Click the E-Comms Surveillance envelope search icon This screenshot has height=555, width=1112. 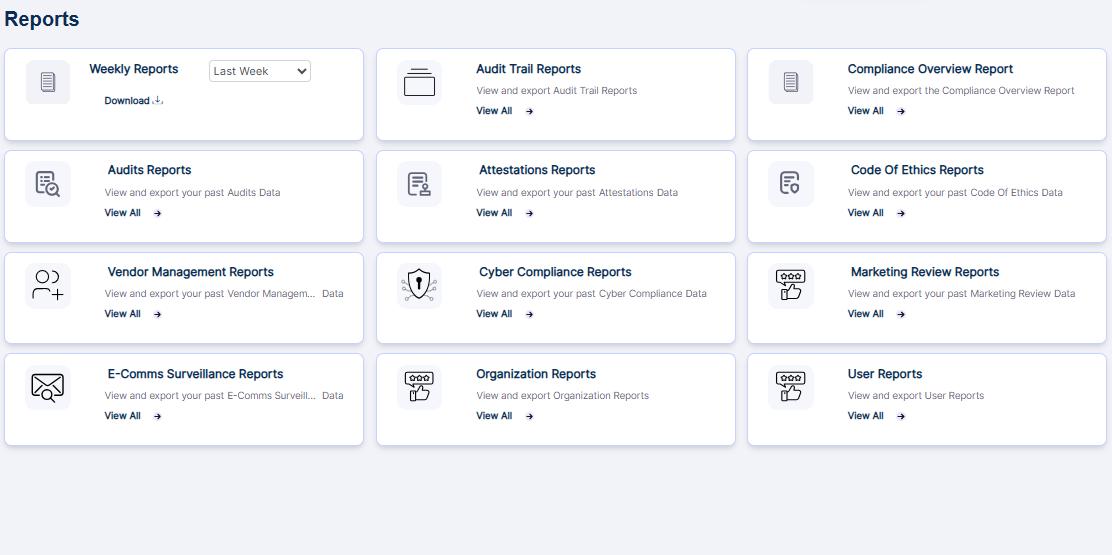pyautogui.click(x=48, y=388)
